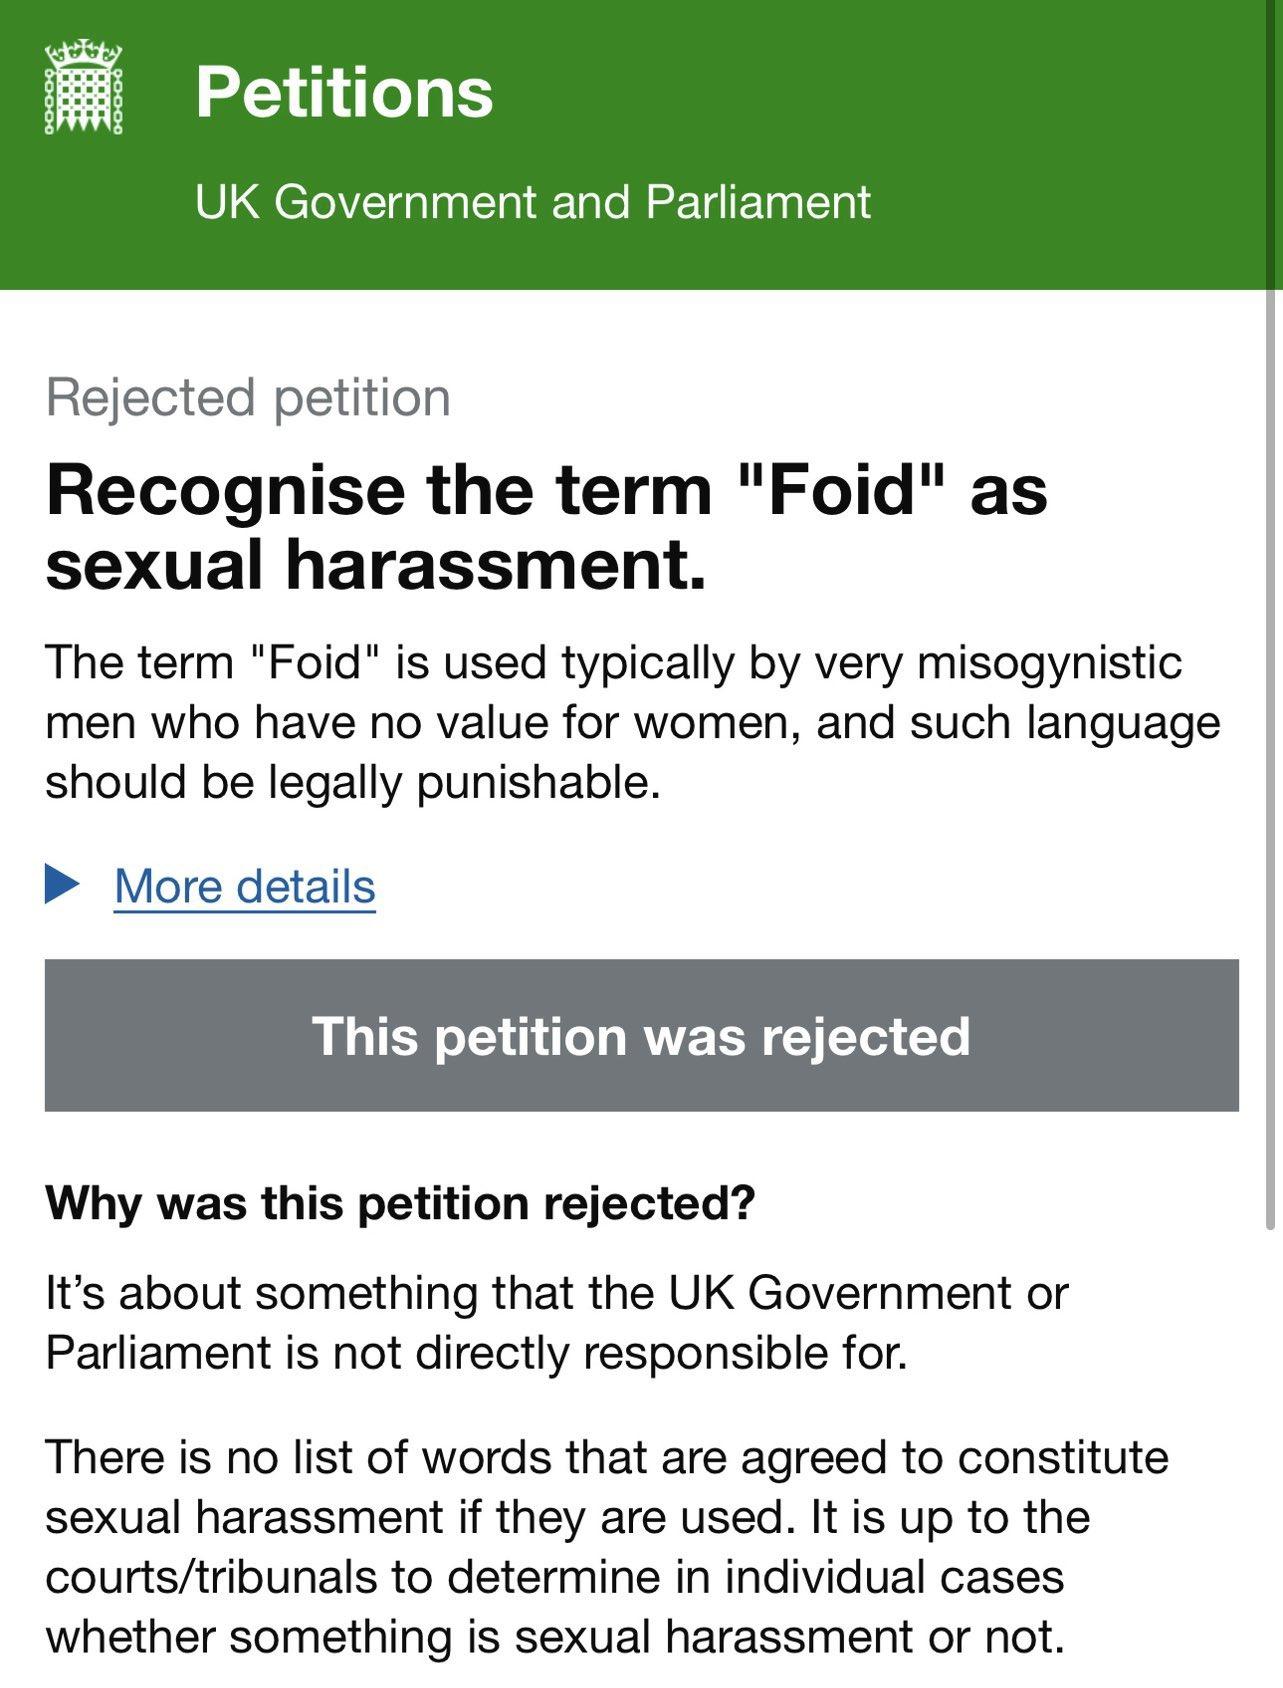Click the UK Government and Parliament subtitle
The image size is (1283, 1688).
click(532, 202)
